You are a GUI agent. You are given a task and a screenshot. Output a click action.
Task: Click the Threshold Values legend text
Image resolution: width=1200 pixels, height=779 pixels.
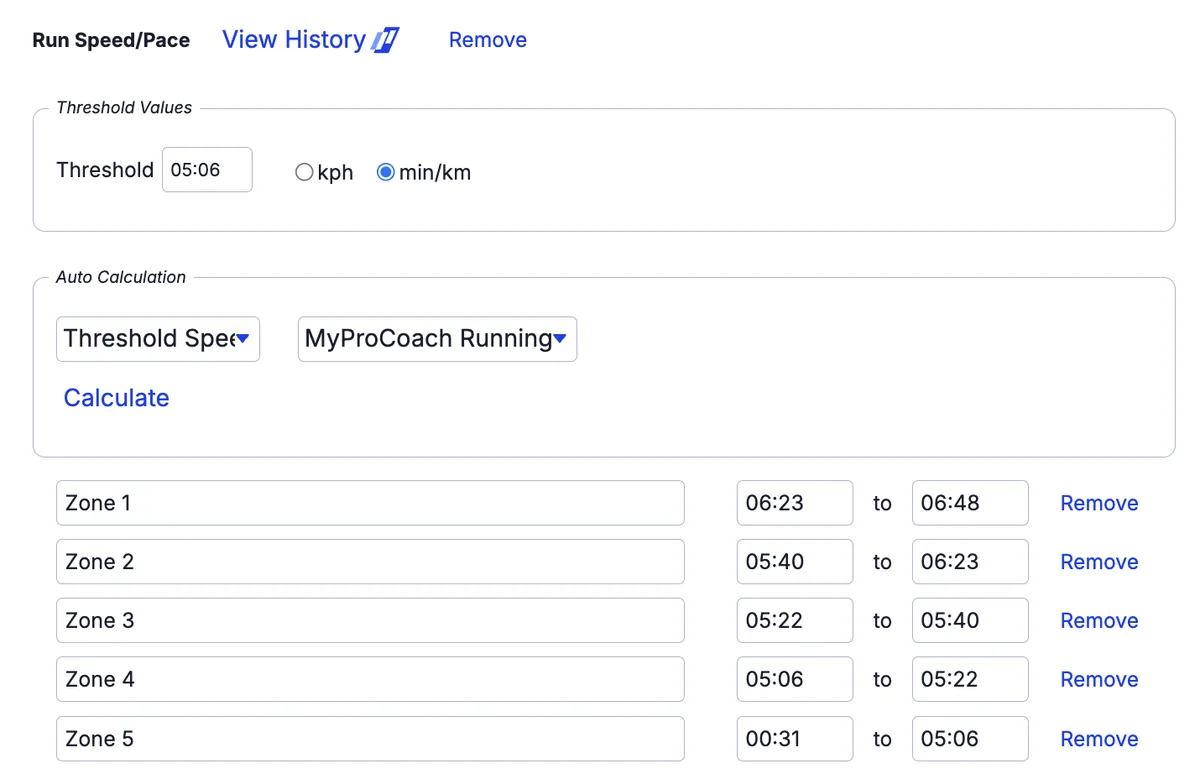(x=124, y=108)
